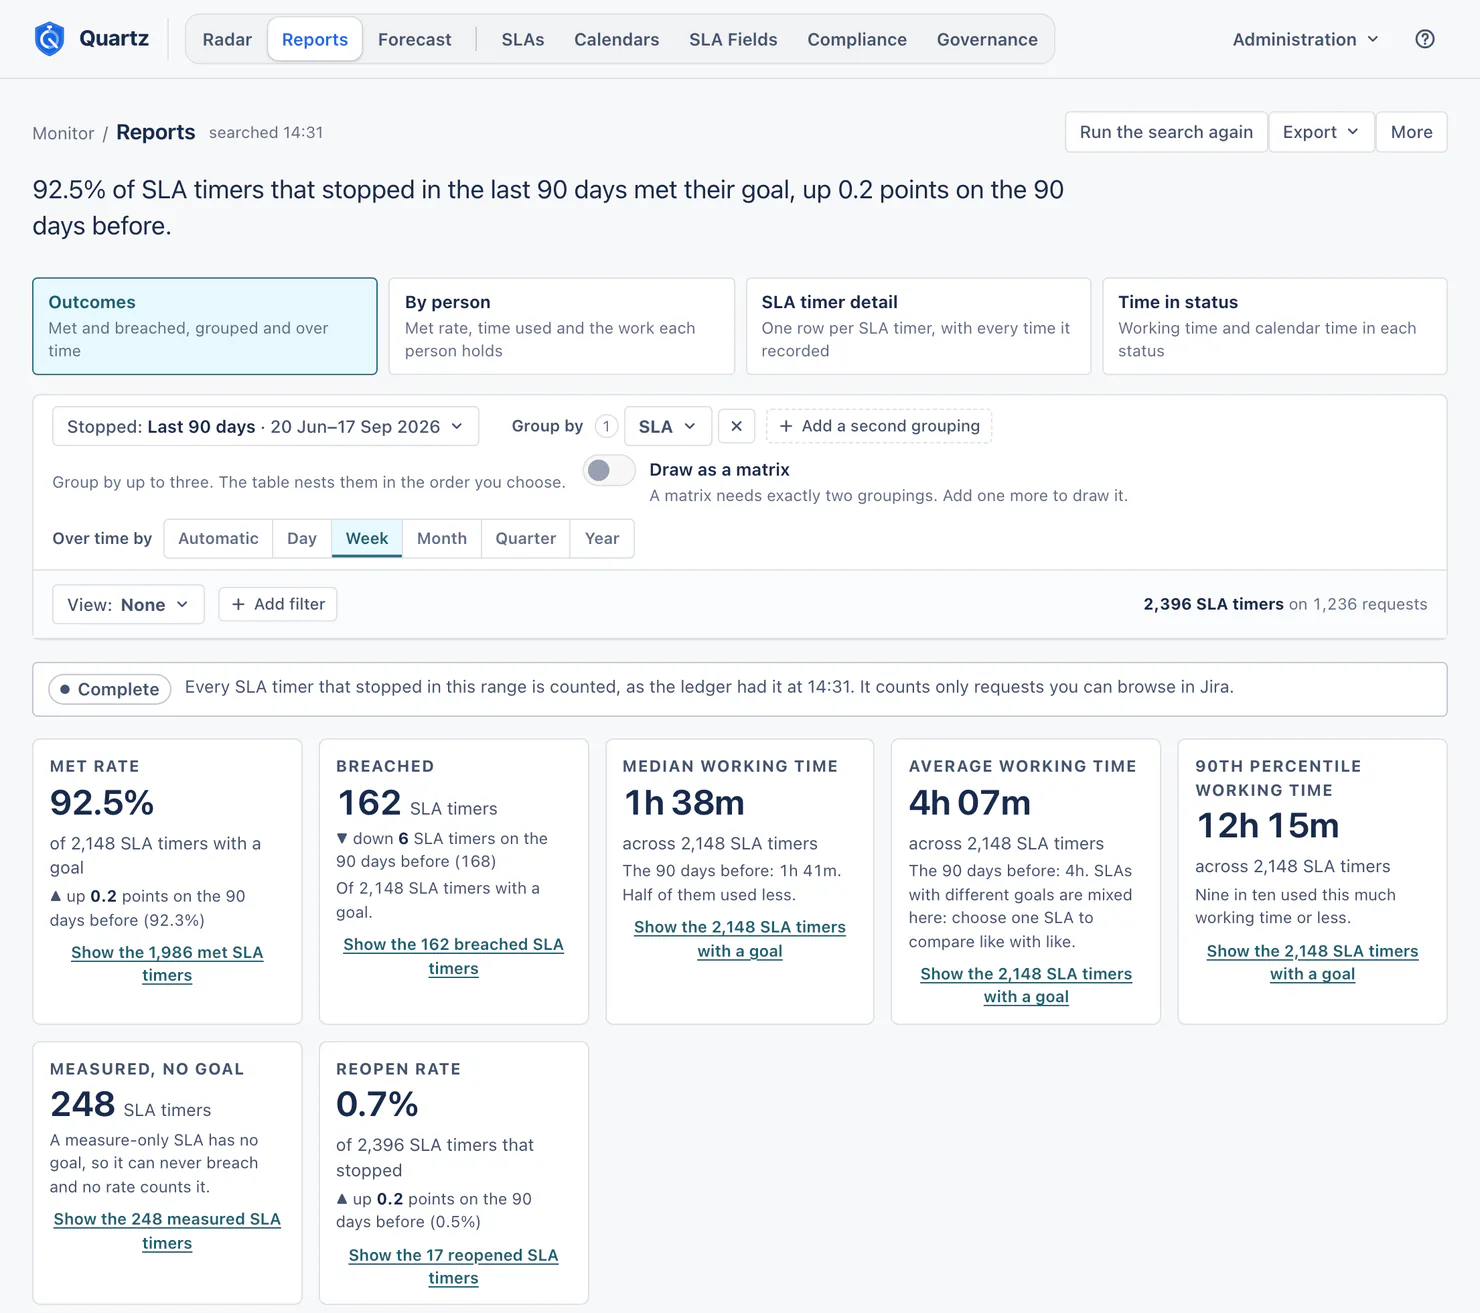Select the Time in status card

[1275, 326]
